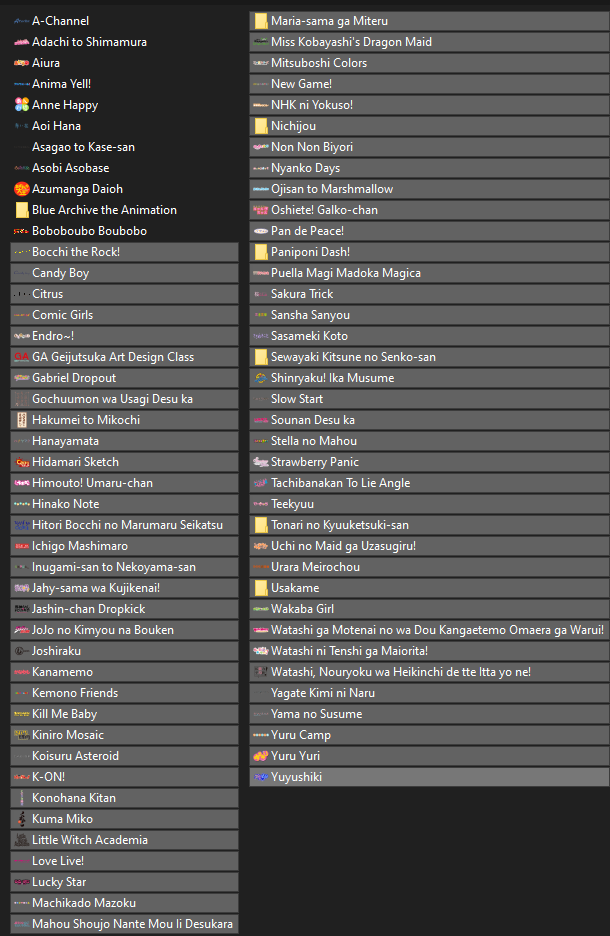Select the Lucky Star row
Viewport: 610px width, 936px height.
[x=124, y=882]
